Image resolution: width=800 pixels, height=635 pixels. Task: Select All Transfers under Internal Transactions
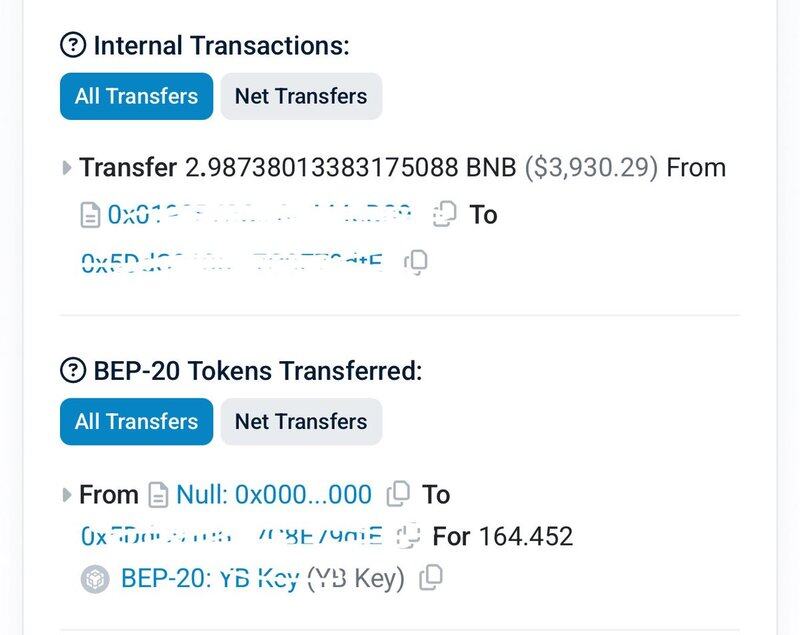tap(136, 96)
